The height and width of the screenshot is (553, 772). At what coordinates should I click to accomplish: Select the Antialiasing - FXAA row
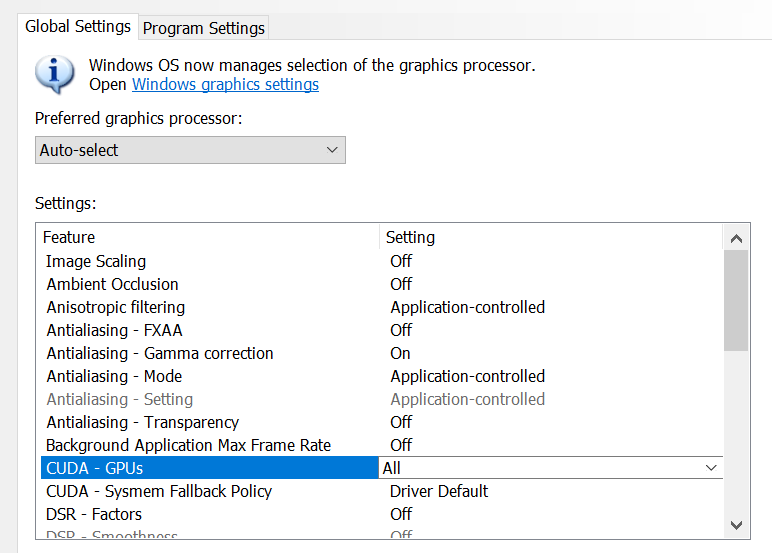(114, 330)
